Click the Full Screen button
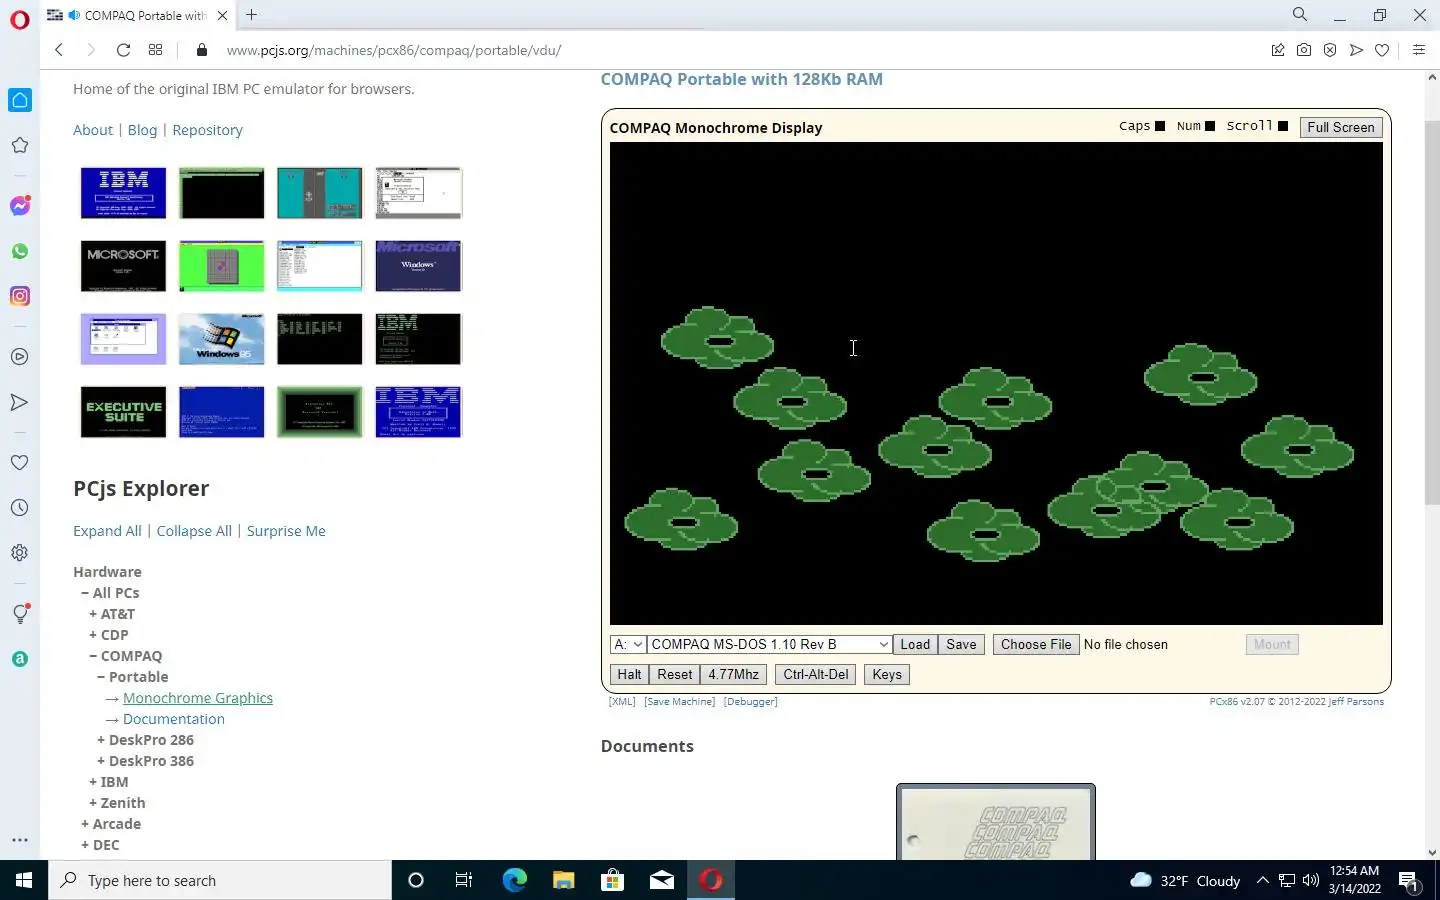 pos(1340,127)
